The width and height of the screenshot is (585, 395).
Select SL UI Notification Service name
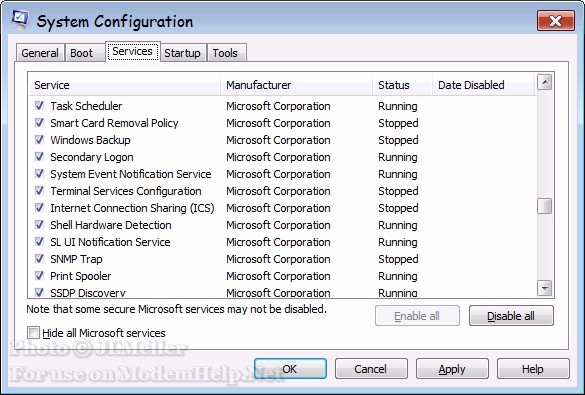(x=110, y=242)
